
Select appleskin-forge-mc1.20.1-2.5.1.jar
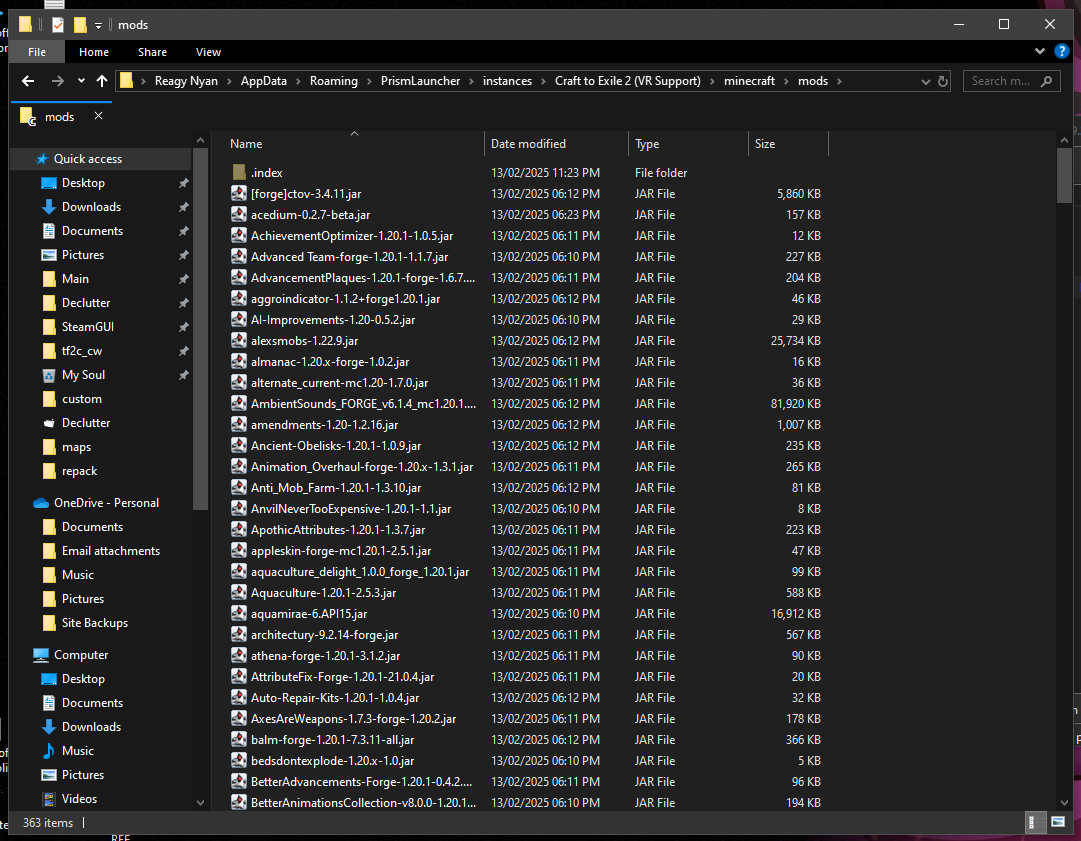coord(341,551)
